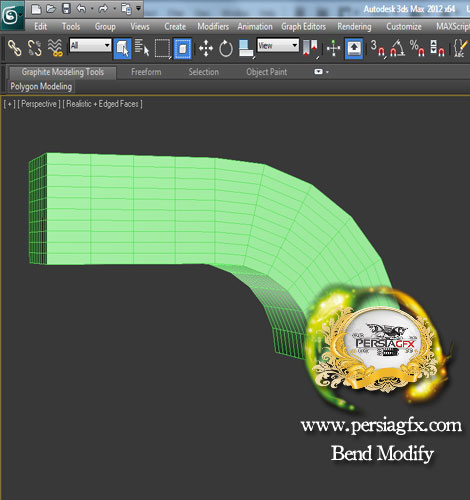Activate the Select and Scale tool
470x500 pixels.
click(x=246, y=49)
